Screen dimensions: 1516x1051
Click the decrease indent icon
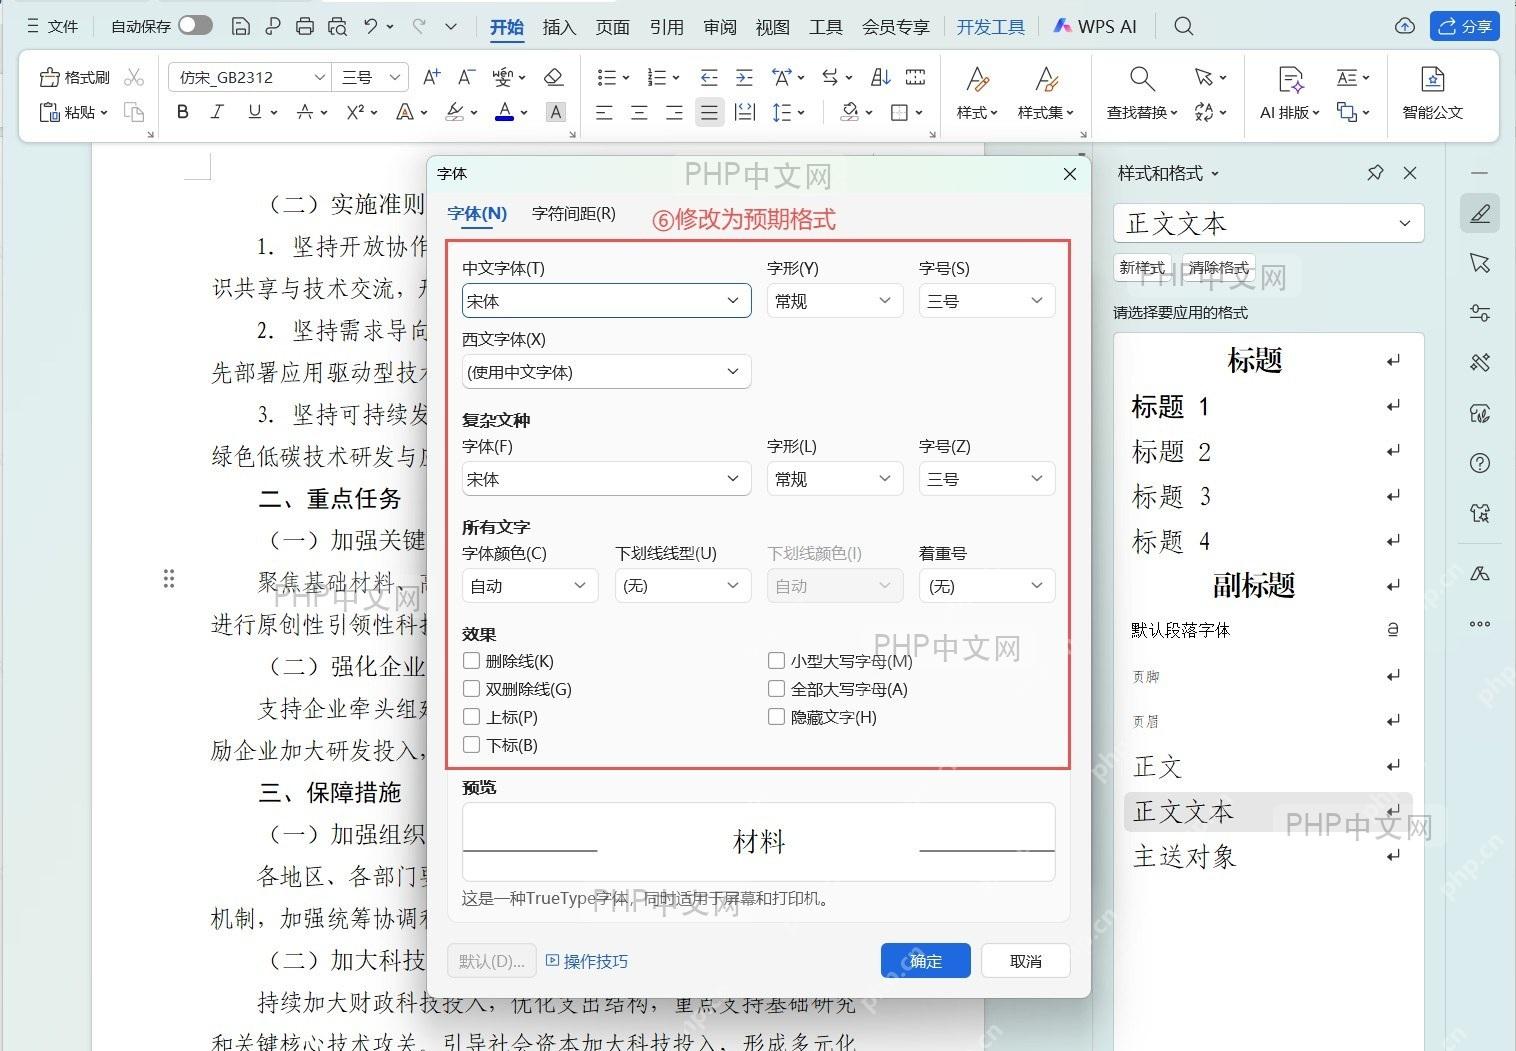(x=709, y=77)
